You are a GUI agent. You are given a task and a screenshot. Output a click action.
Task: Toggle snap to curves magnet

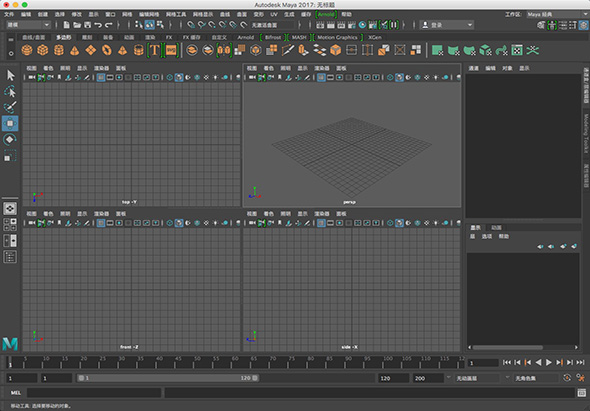pyautogui.click(x=202, y=25)
